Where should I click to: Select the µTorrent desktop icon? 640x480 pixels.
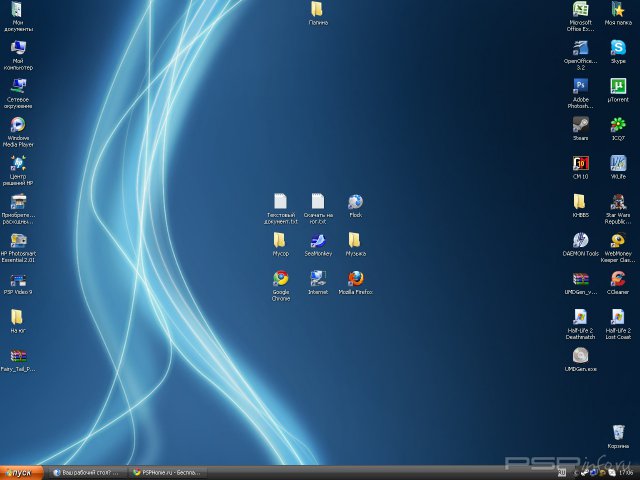618,86
